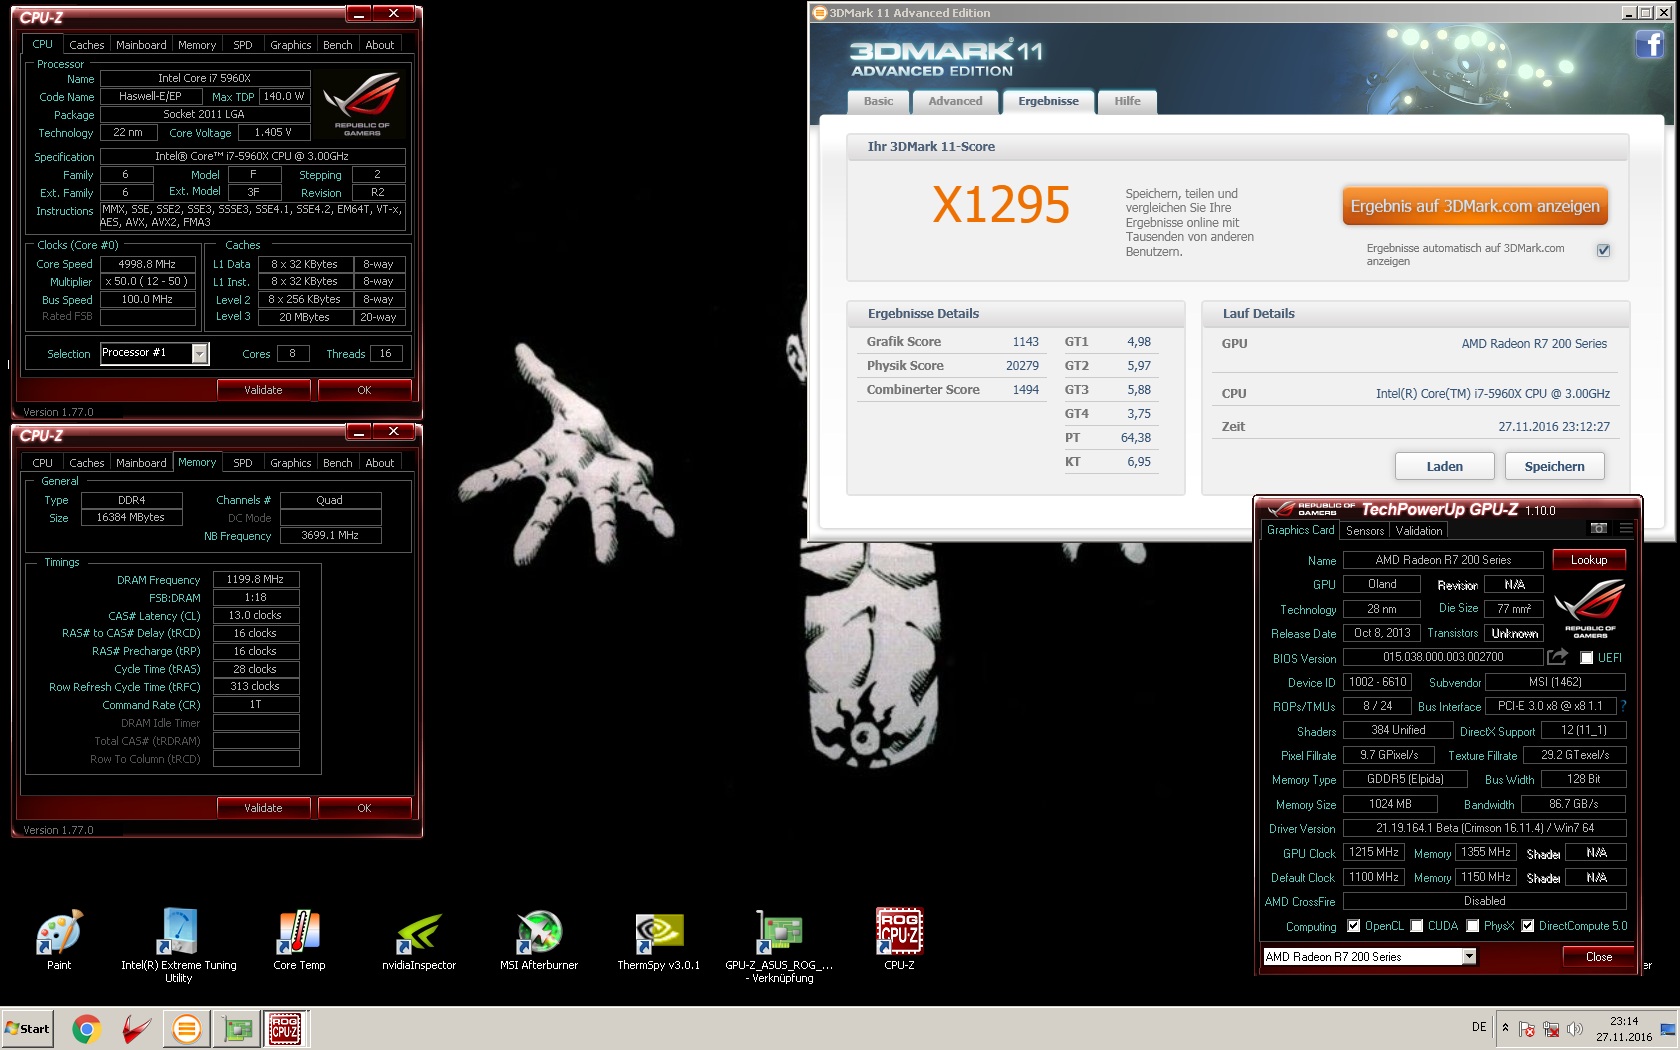Click the network tray icon with red X
Viewport: 1680px width, 1050px height.
(x=1551, y=1029)
